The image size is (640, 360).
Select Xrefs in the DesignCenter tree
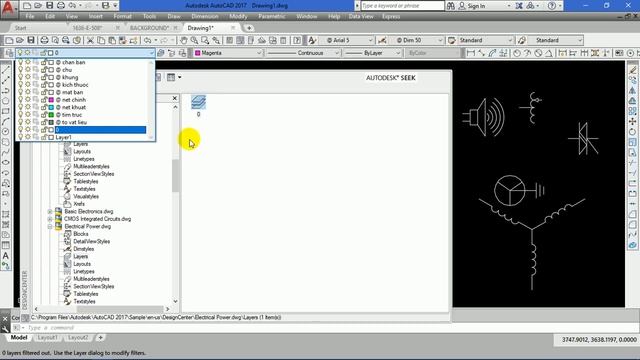[79, 204]
